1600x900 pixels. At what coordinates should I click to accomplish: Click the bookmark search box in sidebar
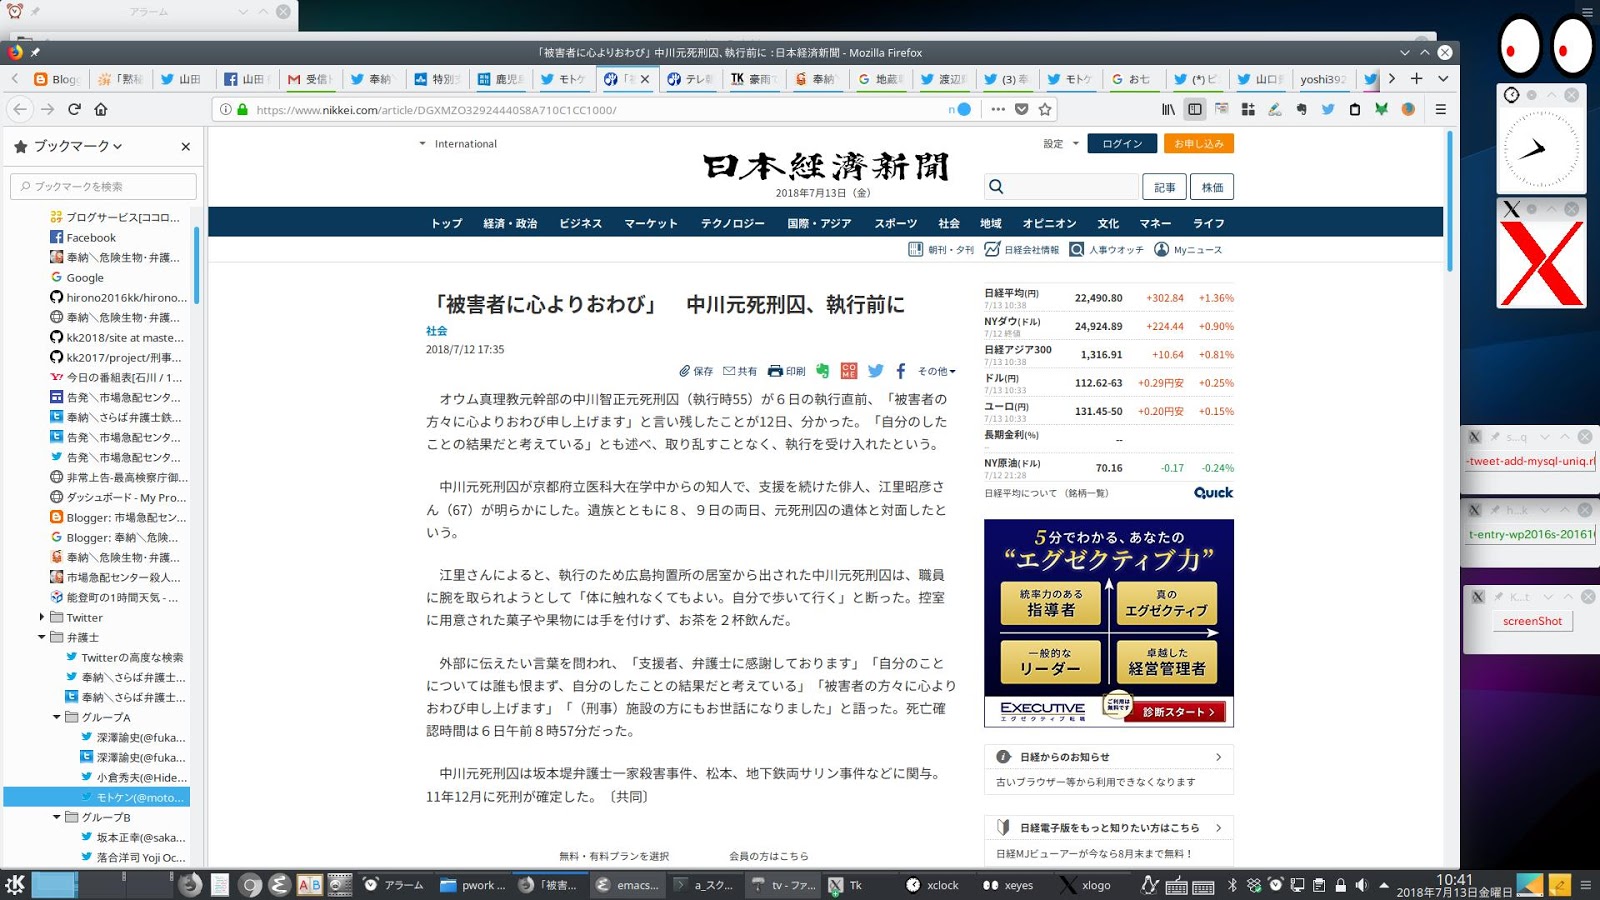click(103, 186)
